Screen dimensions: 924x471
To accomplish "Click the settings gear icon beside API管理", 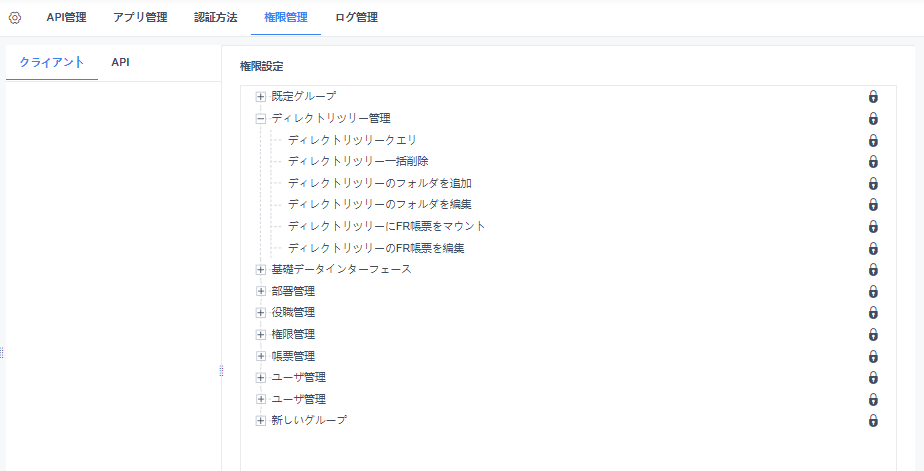I will [x=15, y=18].
